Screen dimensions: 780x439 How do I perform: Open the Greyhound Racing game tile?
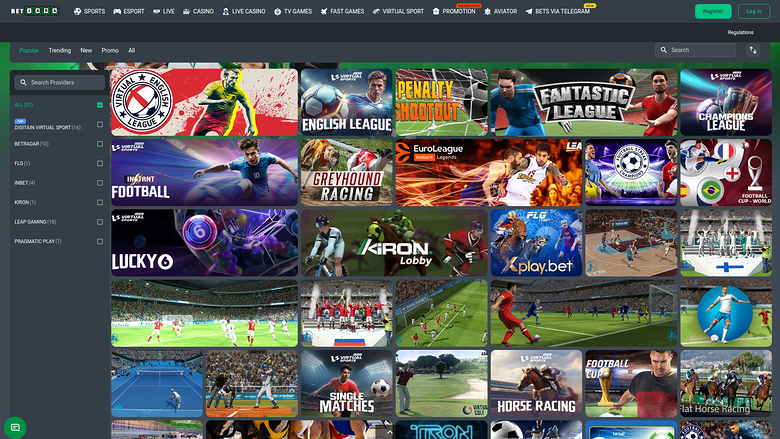pyautogui.click(x=347, y=173)
